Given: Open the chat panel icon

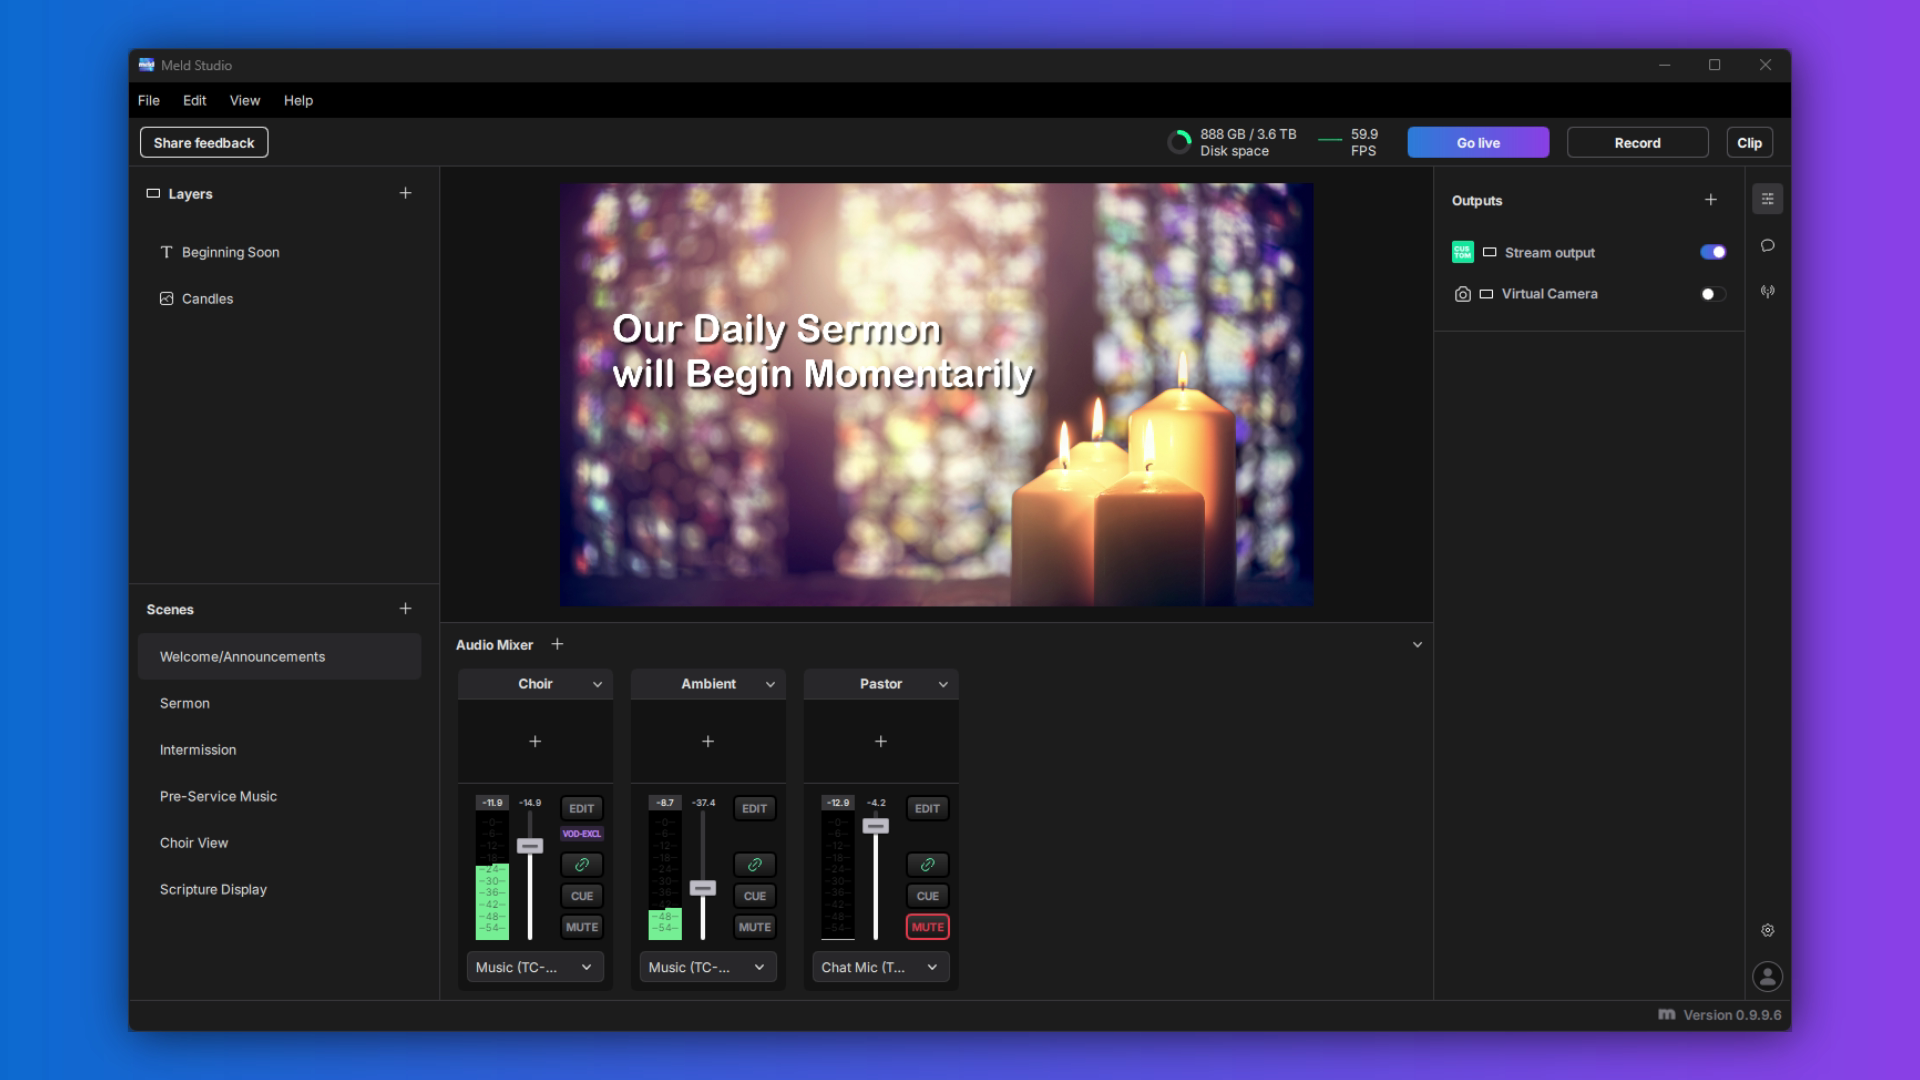Looking at the screenshot, I should [1767, 245].
